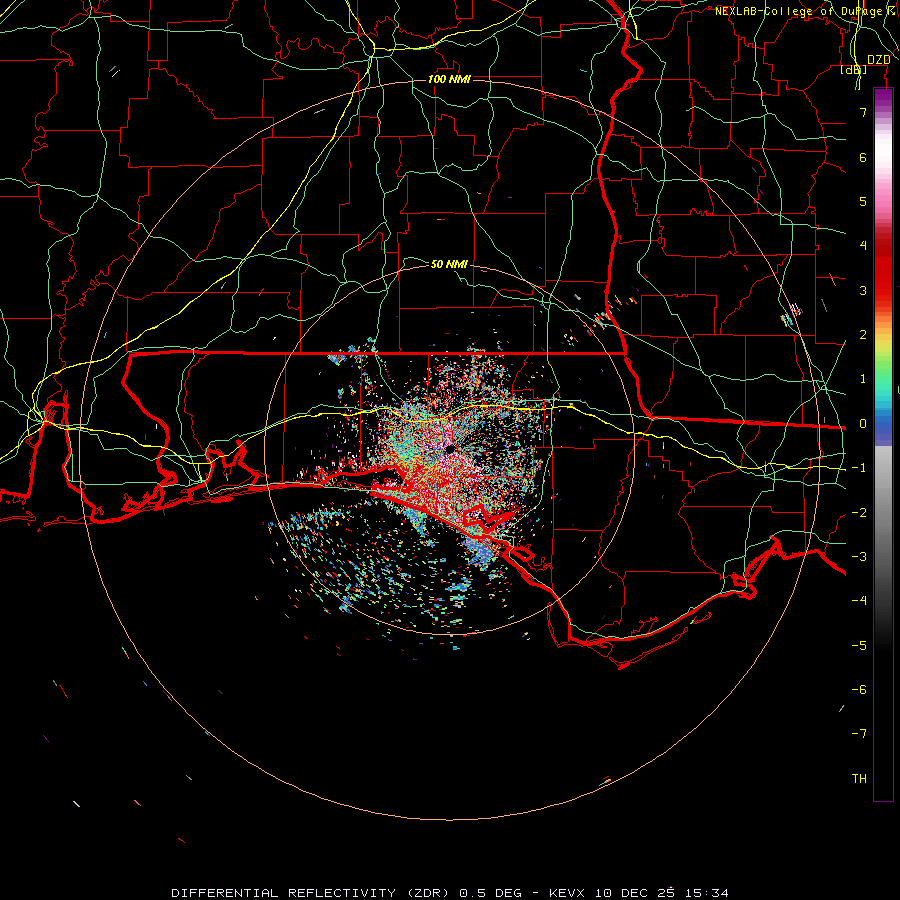Viewport: 900px width, 900px height.
Task: Click the '[dB]' unit label
Action: tap(854, 69)
